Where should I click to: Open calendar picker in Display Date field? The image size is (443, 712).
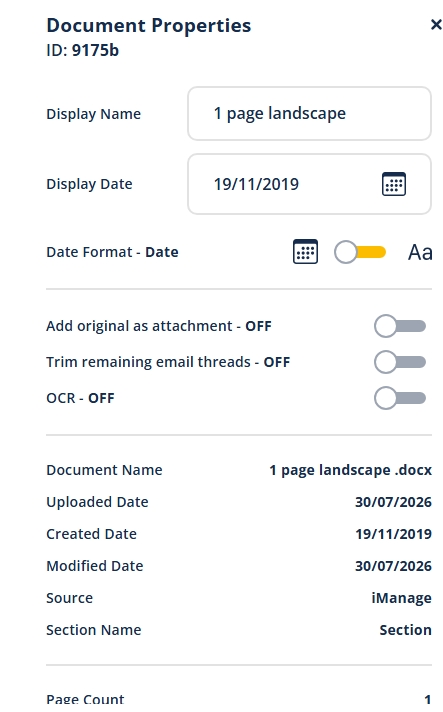click(x=394, y=184)
